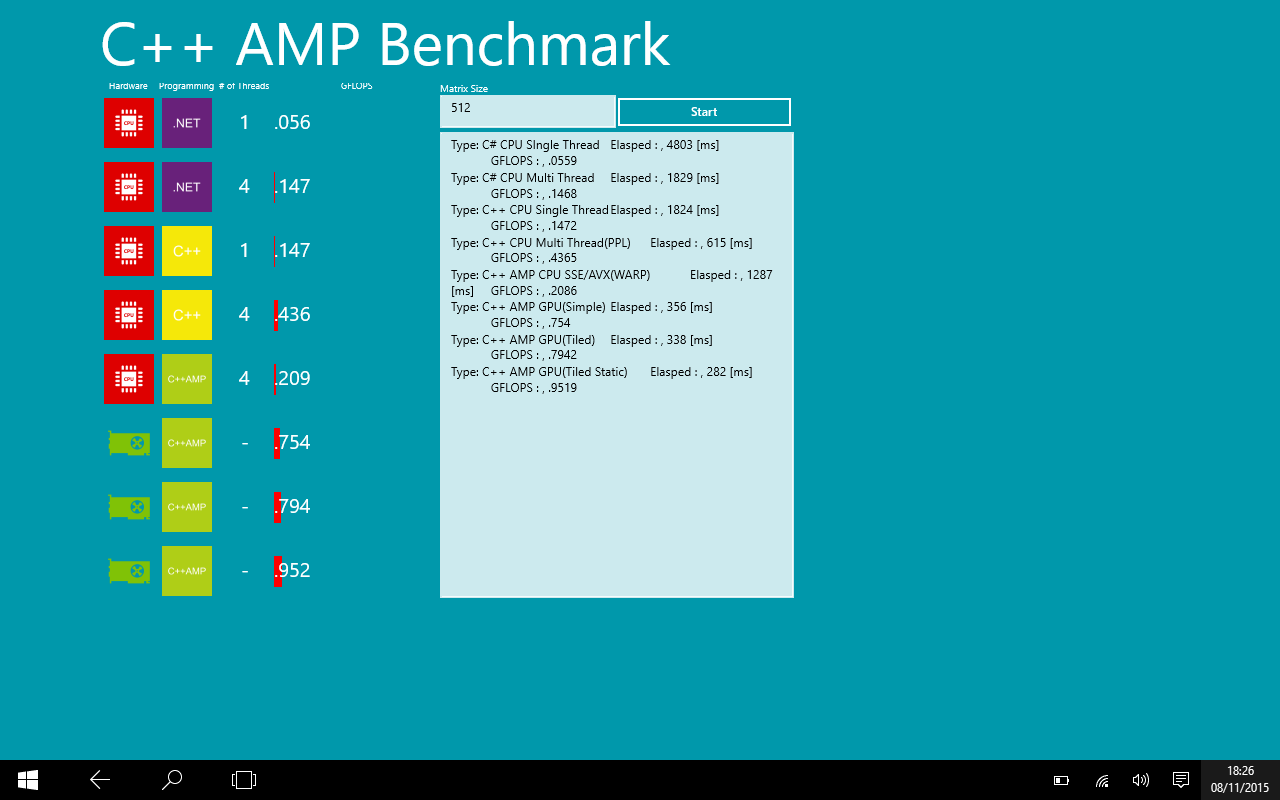Select the C++AMP tile in the .952 row
The image size is (1280, 800).
pos(187,571)
